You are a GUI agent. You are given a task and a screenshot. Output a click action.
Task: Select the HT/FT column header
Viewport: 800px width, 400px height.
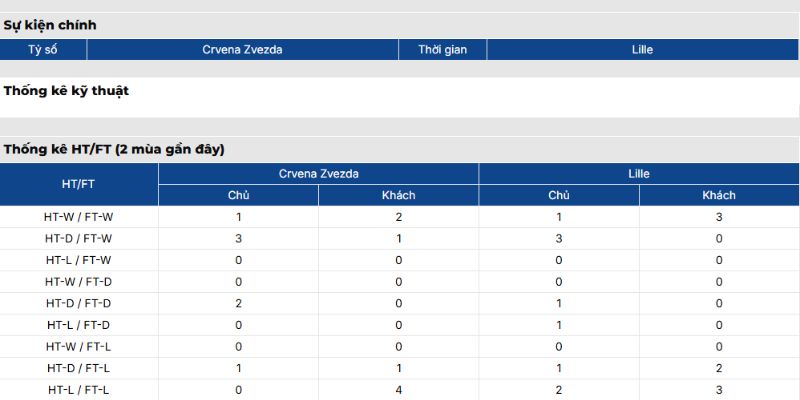click(x=79, y=184)
